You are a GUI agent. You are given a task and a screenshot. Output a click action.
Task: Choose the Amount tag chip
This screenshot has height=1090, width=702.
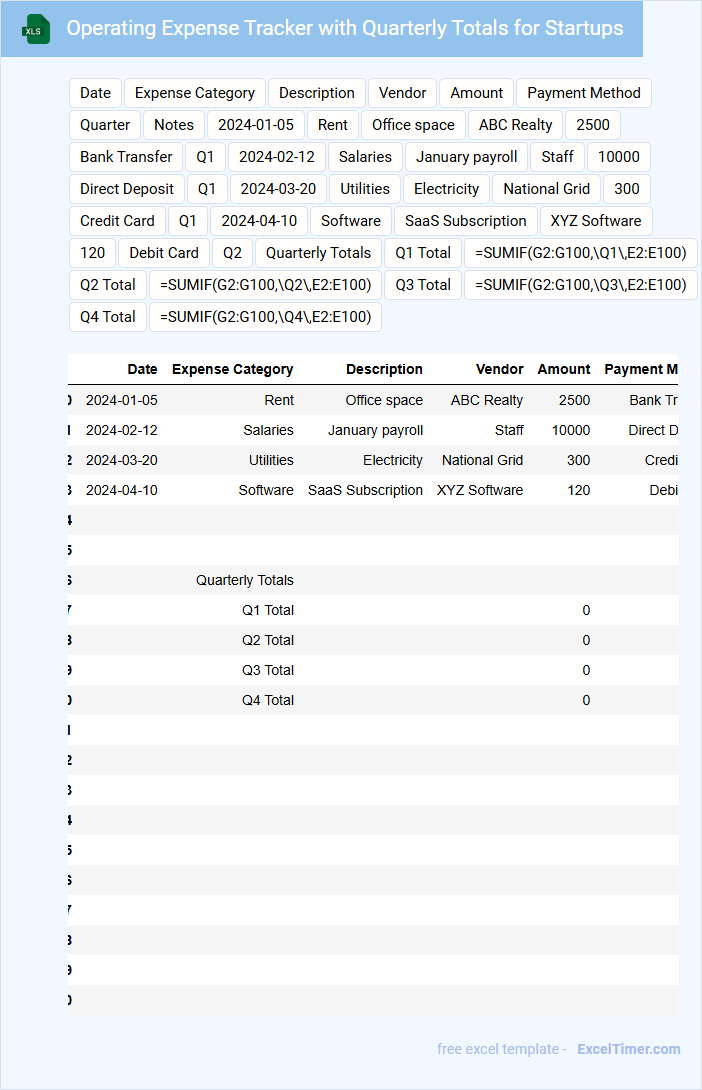tap(477, 93)
